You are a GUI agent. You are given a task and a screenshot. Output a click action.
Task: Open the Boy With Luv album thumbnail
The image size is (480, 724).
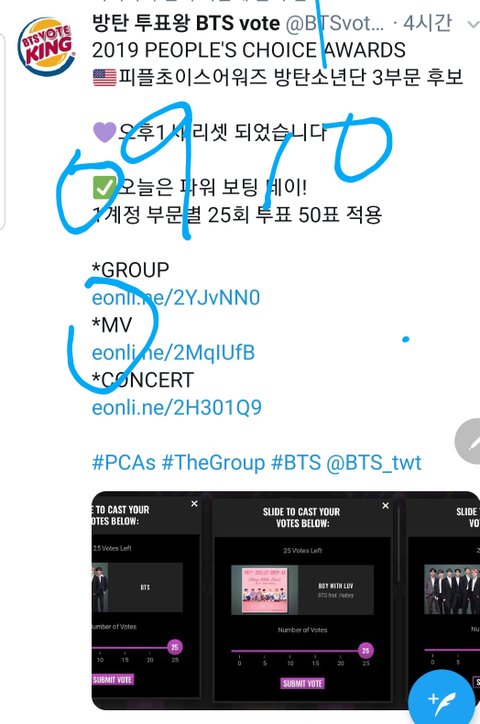[264, 590]
